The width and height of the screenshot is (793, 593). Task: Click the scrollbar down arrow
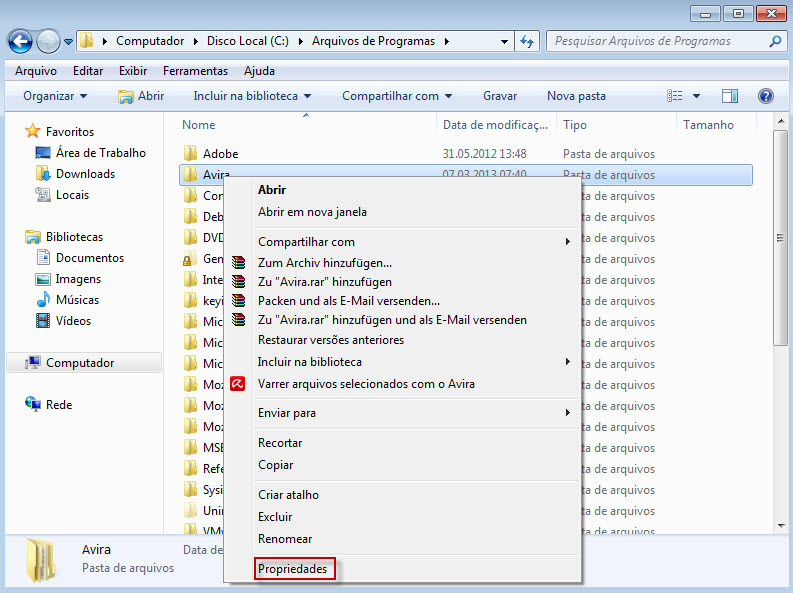(780, 526)
